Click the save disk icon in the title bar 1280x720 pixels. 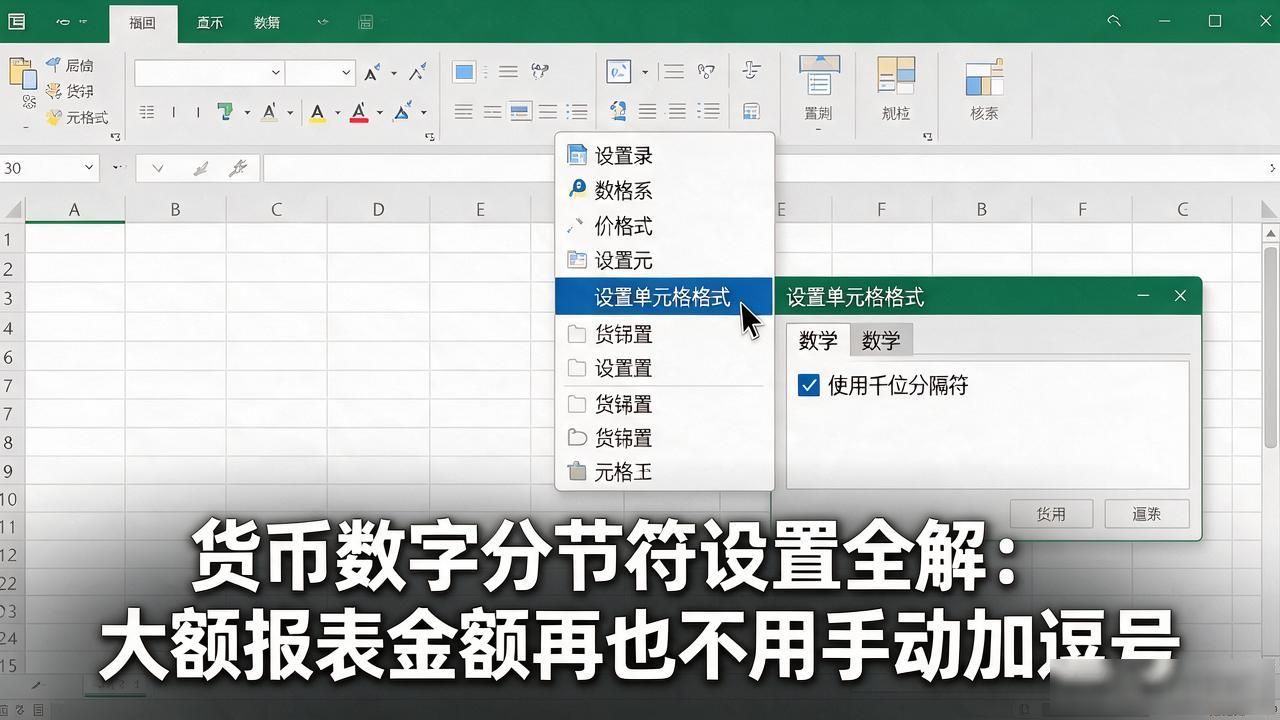tap(366, 22)
